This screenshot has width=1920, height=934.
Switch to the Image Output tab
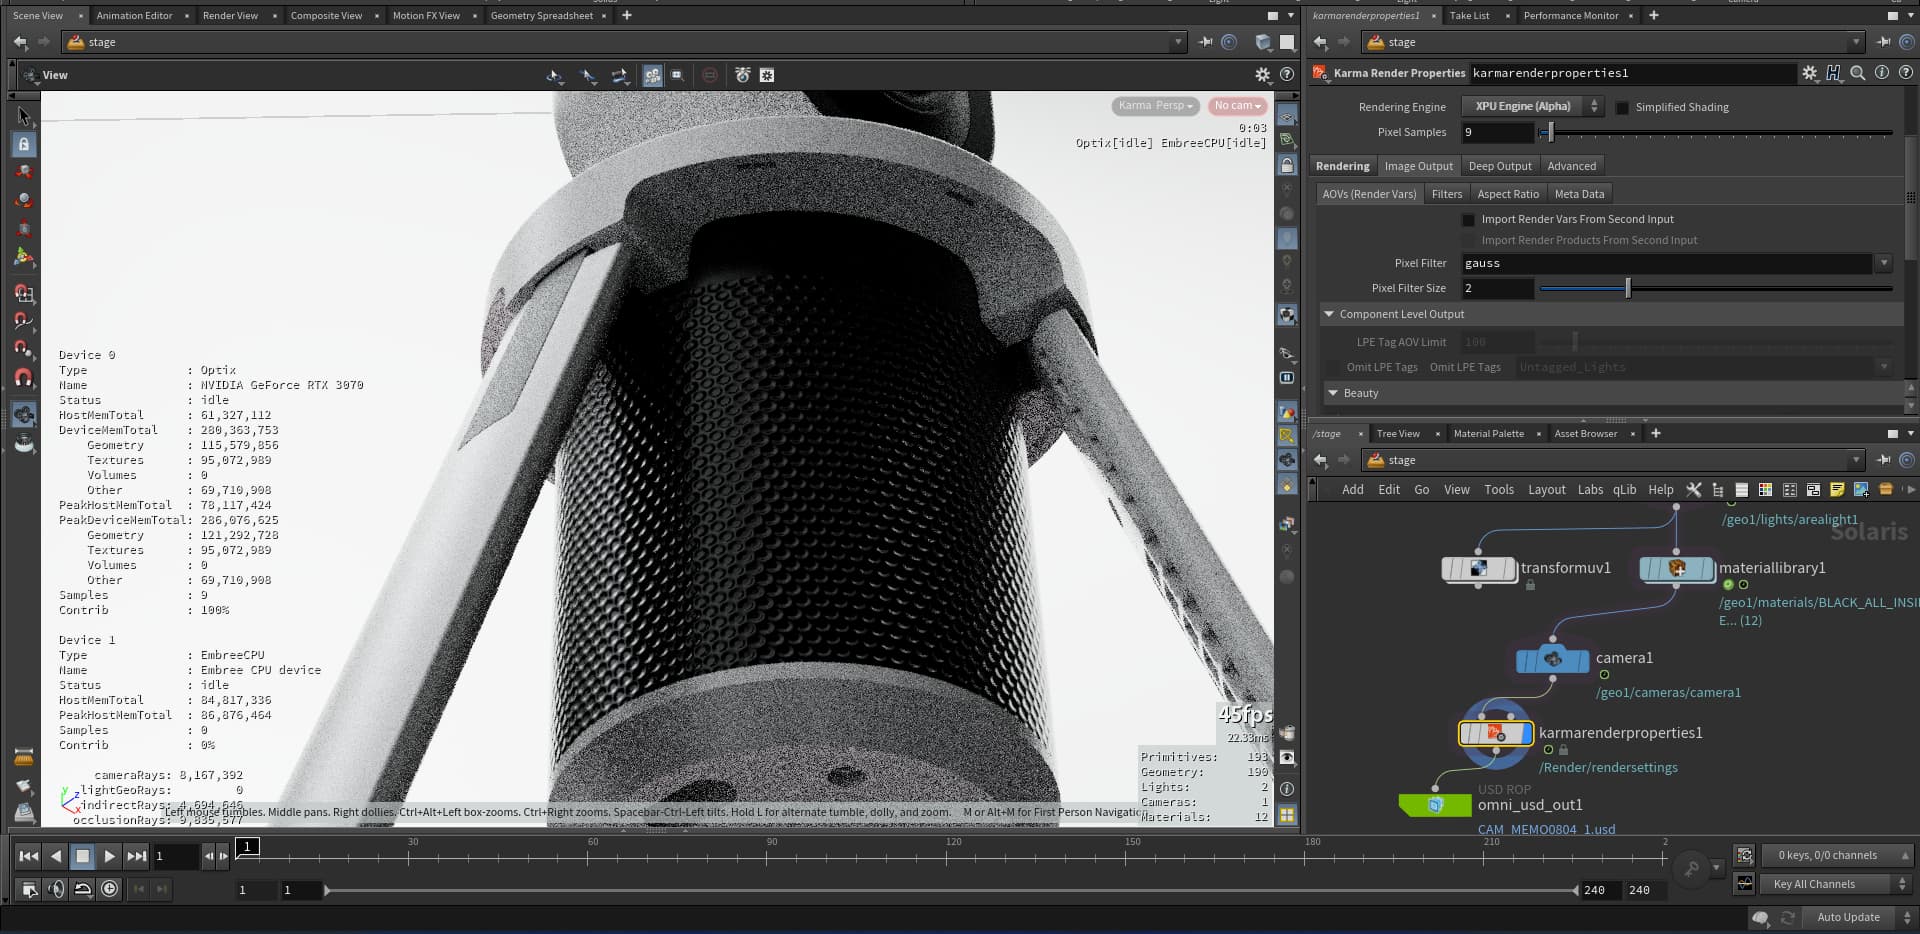(x=1418, y=167)
